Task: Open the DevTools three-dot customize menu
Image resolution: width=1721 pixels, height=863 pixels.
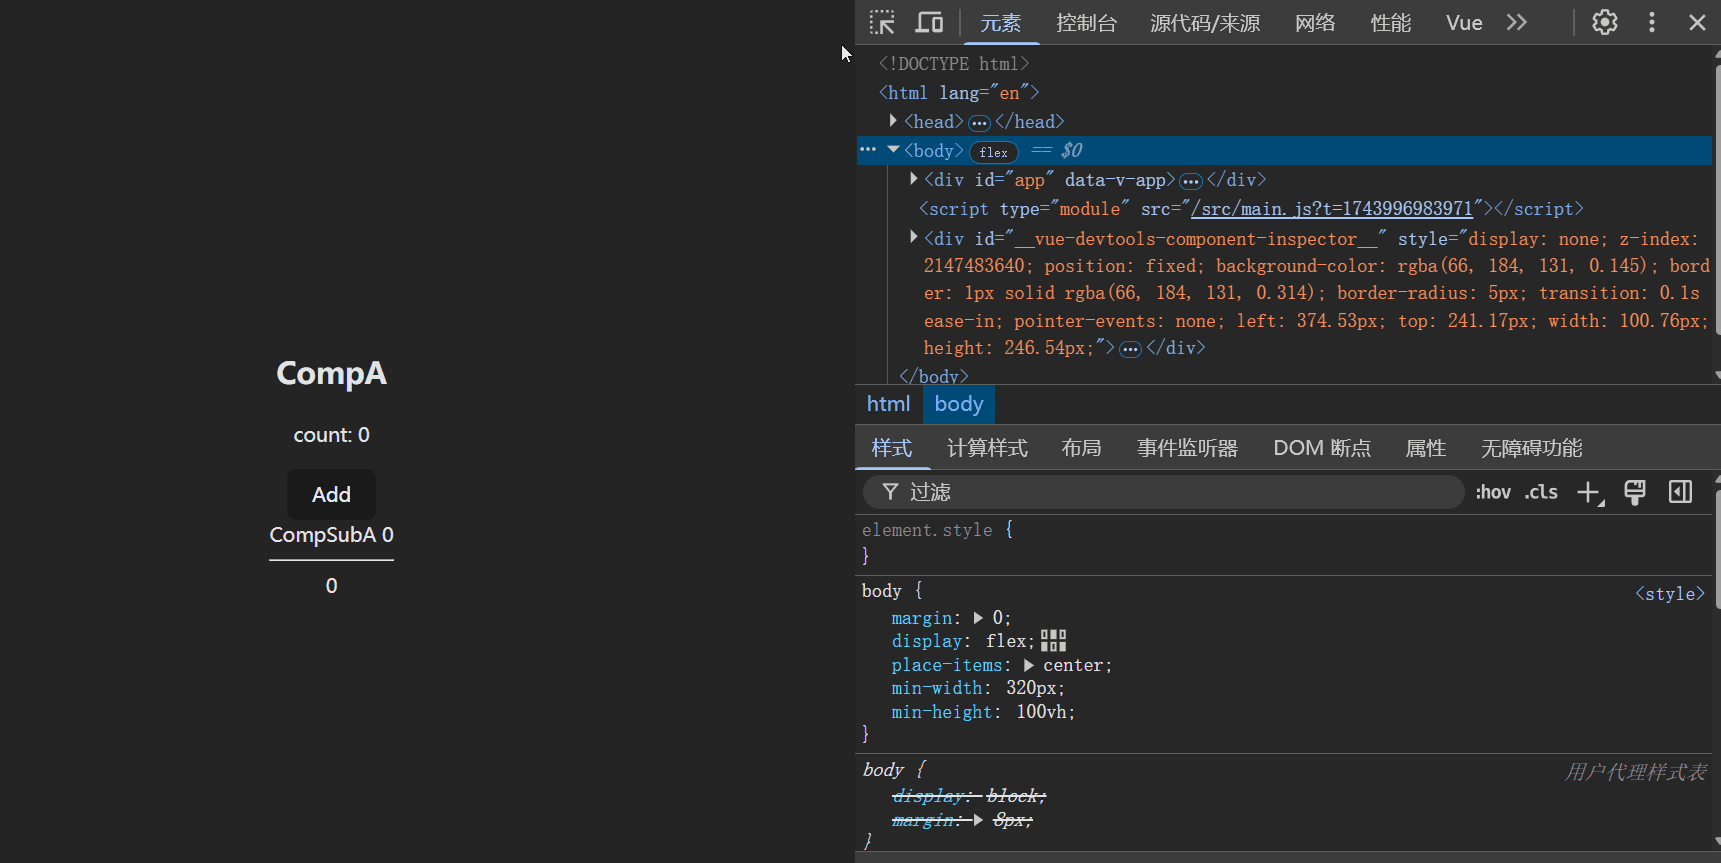Action: (x=1651, y=22)
